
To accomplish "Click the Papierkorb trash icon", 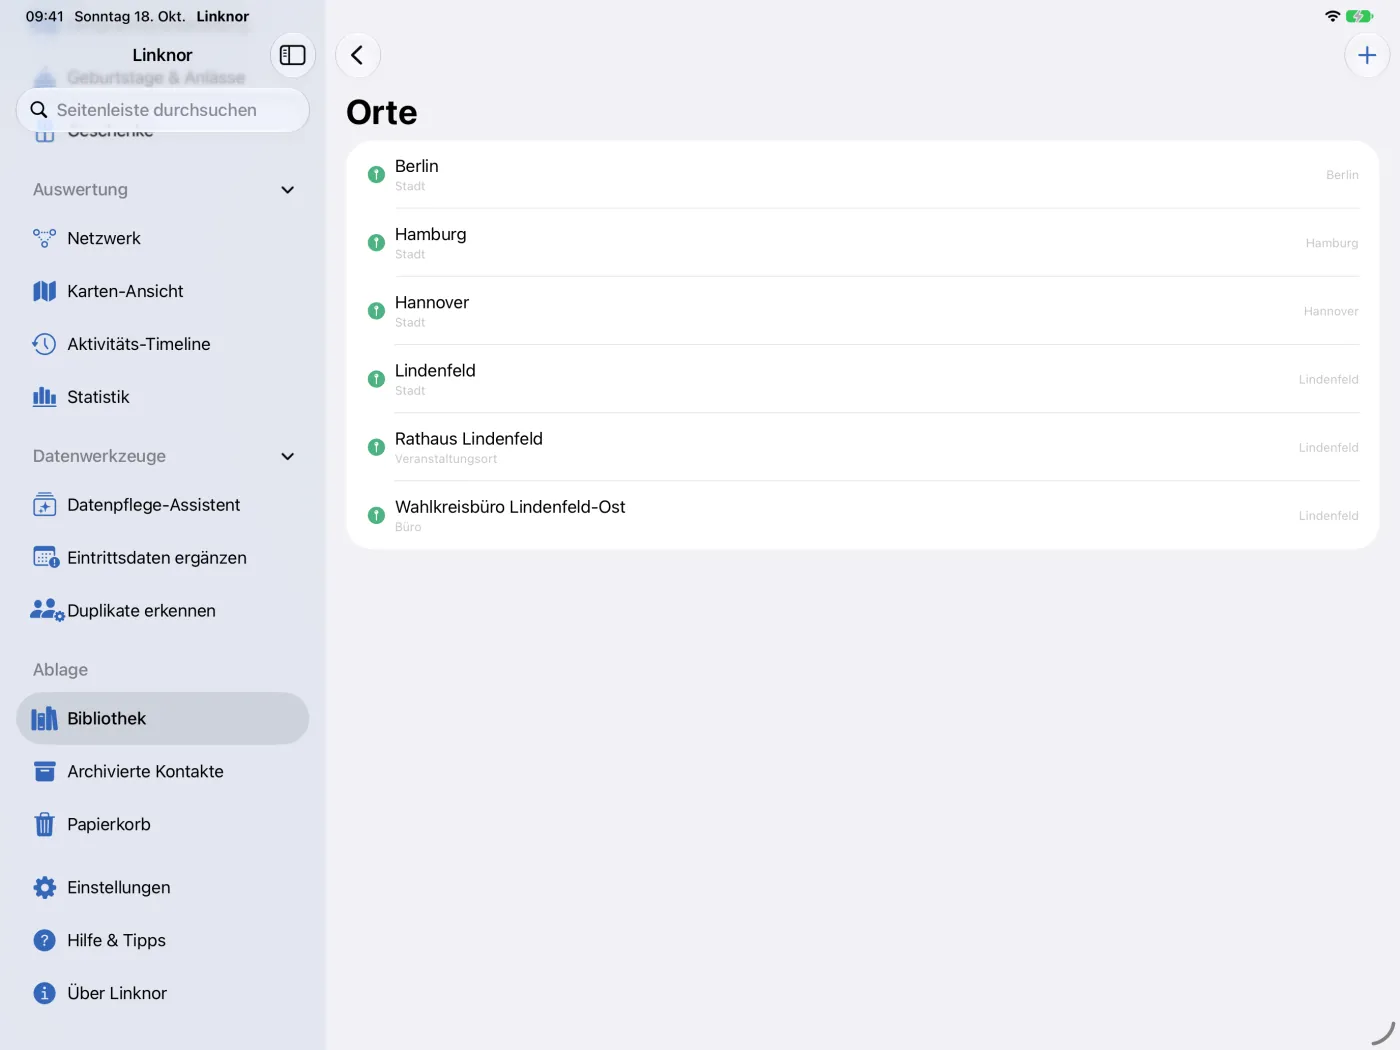I will point(44,824).
